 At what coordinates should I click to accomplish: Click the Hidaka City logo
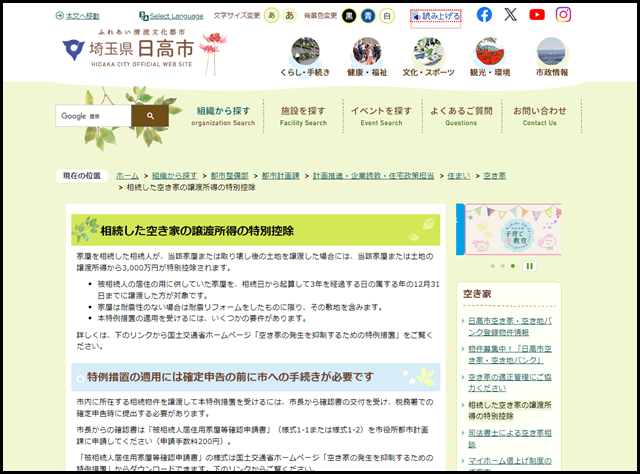pos(128,49)
